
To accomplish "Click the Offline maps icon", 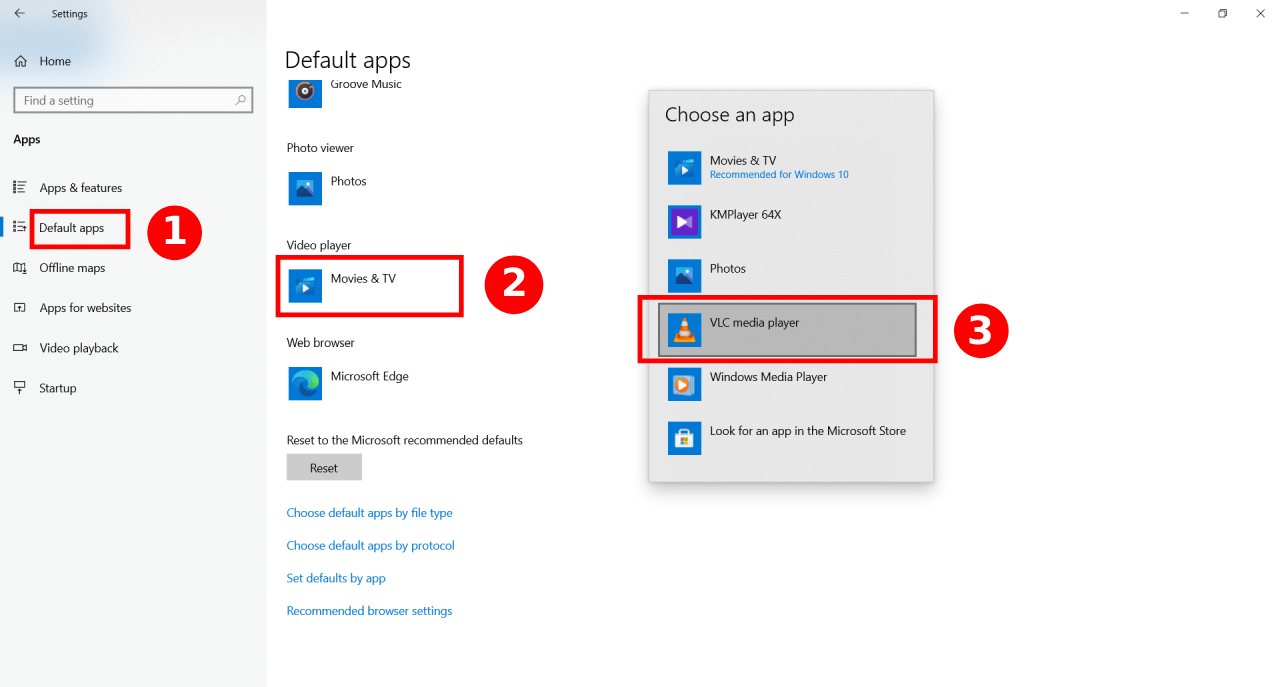I will (19, 268).
